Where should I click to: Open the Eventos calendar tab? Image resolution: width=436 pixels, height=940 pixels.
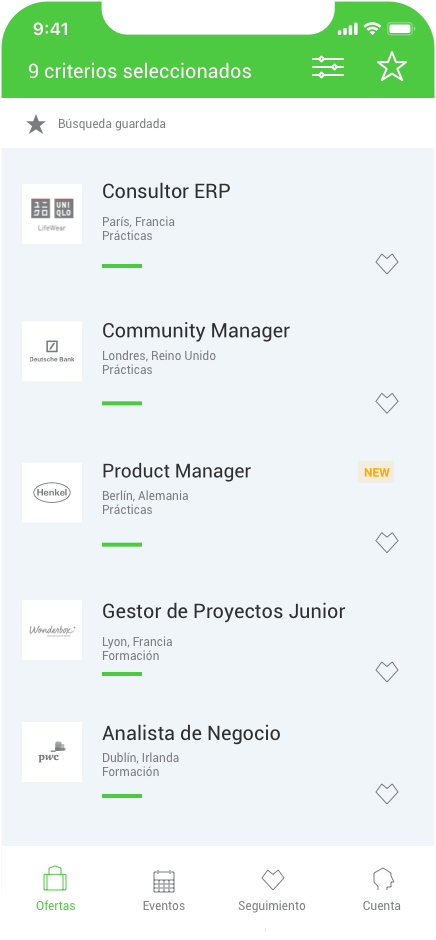164,890
